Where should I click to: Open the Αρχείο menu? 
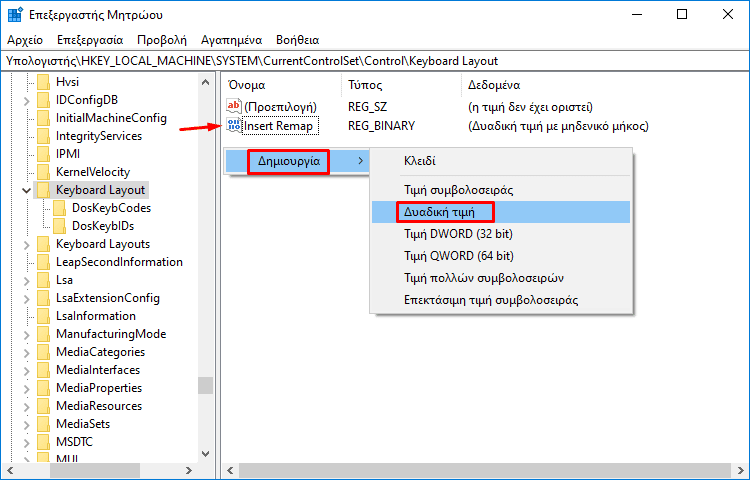tap(25, 40)
